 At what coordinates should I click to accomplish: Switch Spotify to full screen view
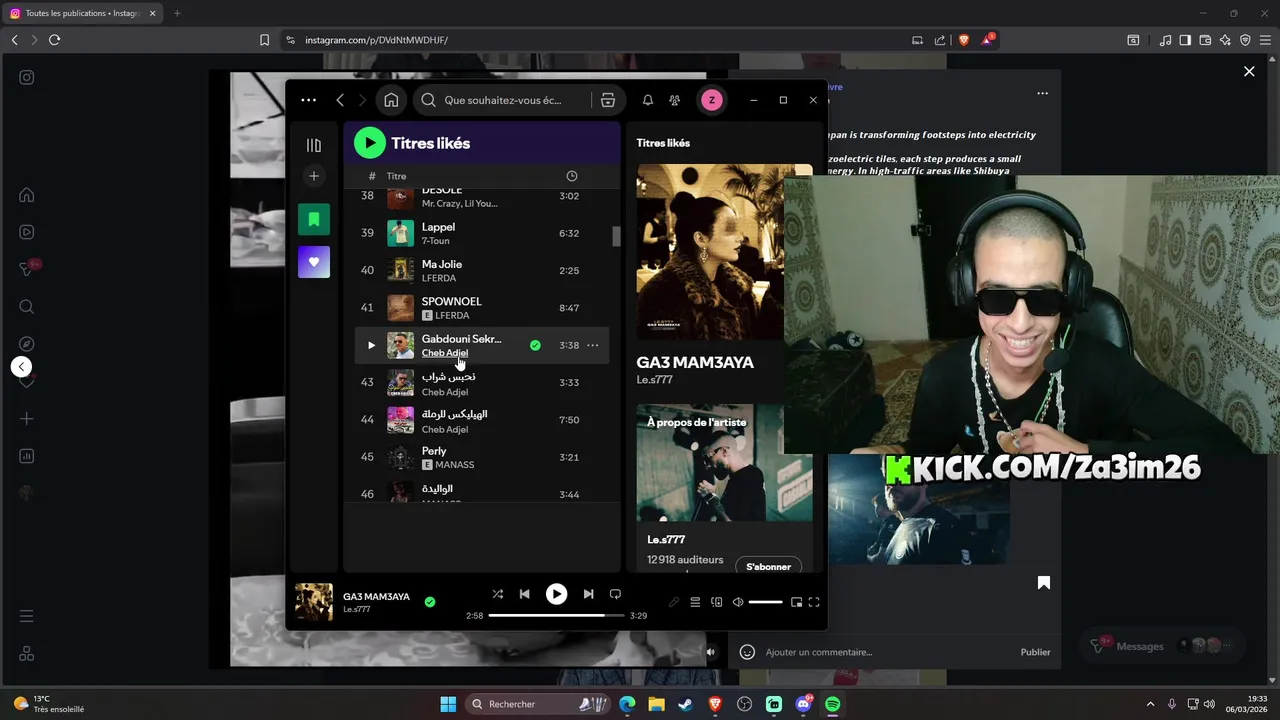click(814, 602)
